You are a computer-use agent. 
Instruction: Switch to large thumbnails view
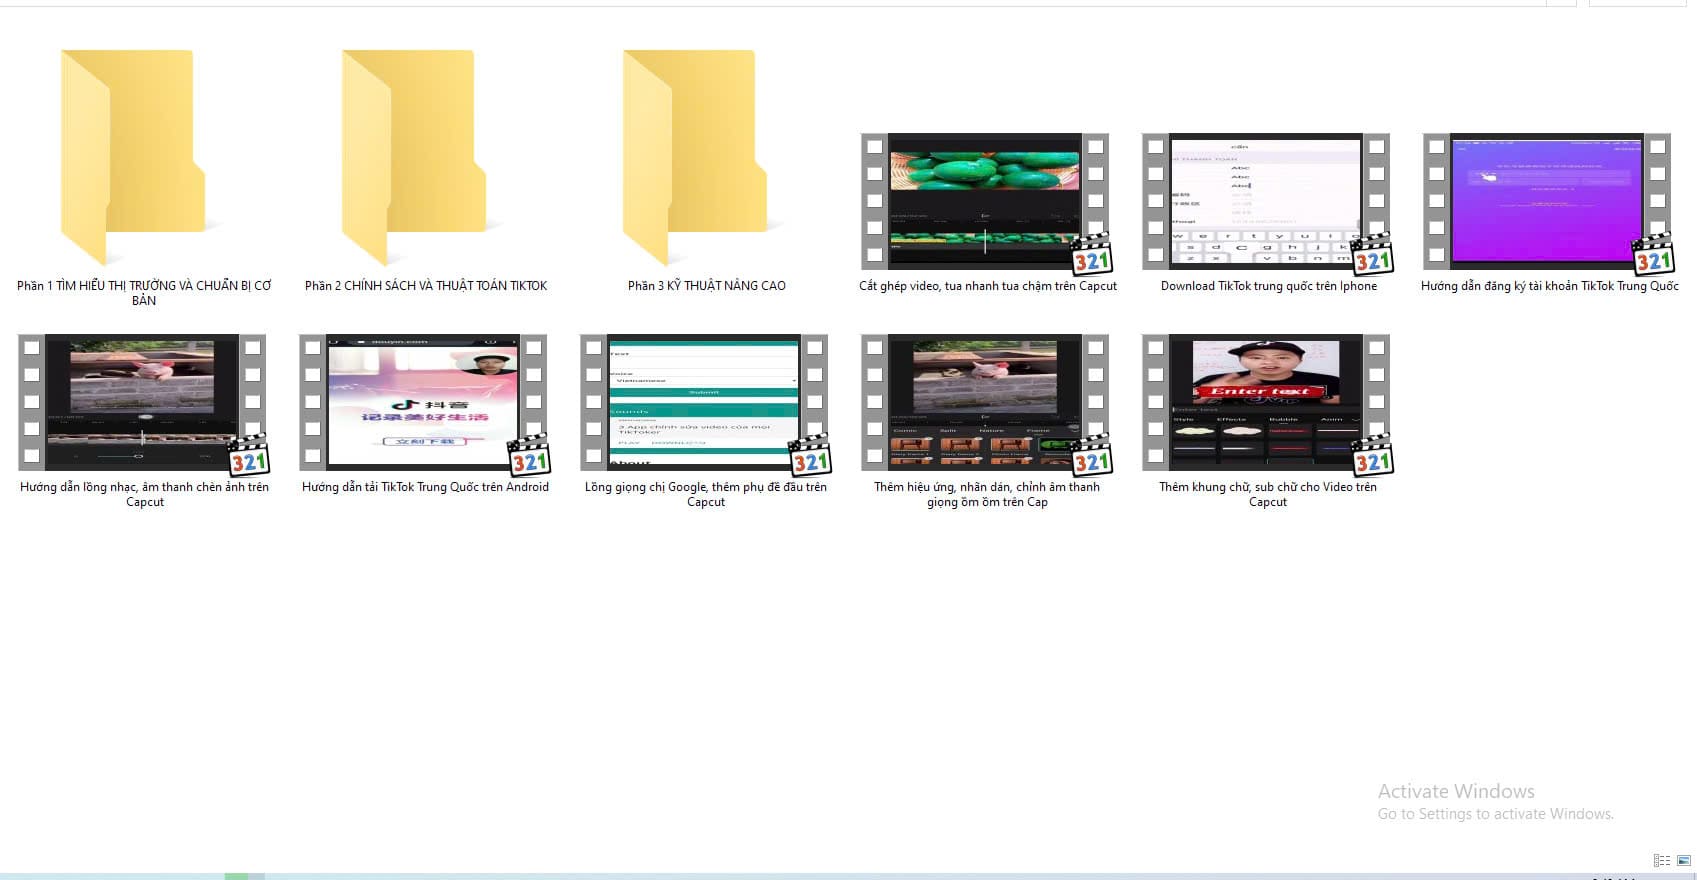point(1684,860)
